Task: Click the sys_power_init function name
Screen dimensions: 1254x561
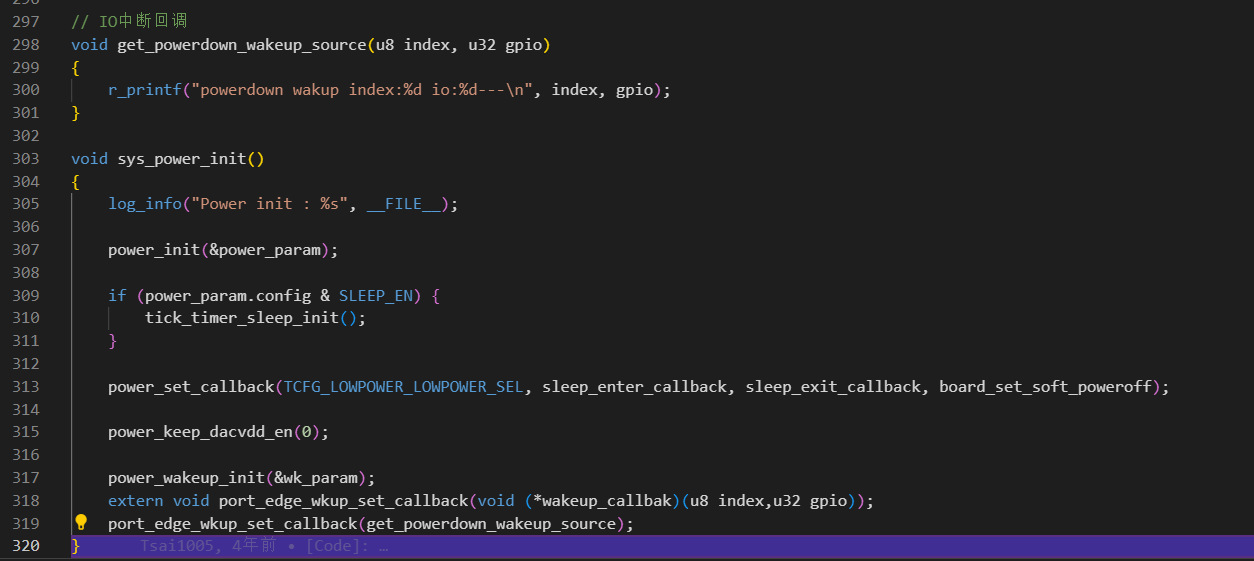Action: [181, 158]
